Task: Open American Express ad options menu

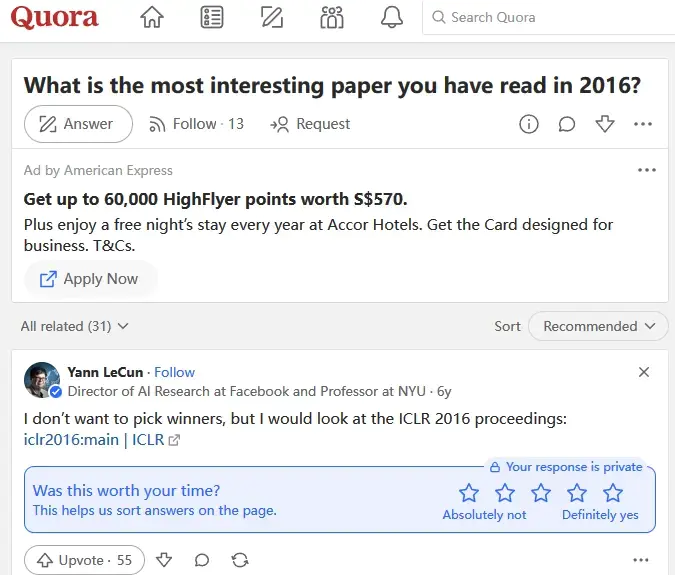Action: point(647,170)
